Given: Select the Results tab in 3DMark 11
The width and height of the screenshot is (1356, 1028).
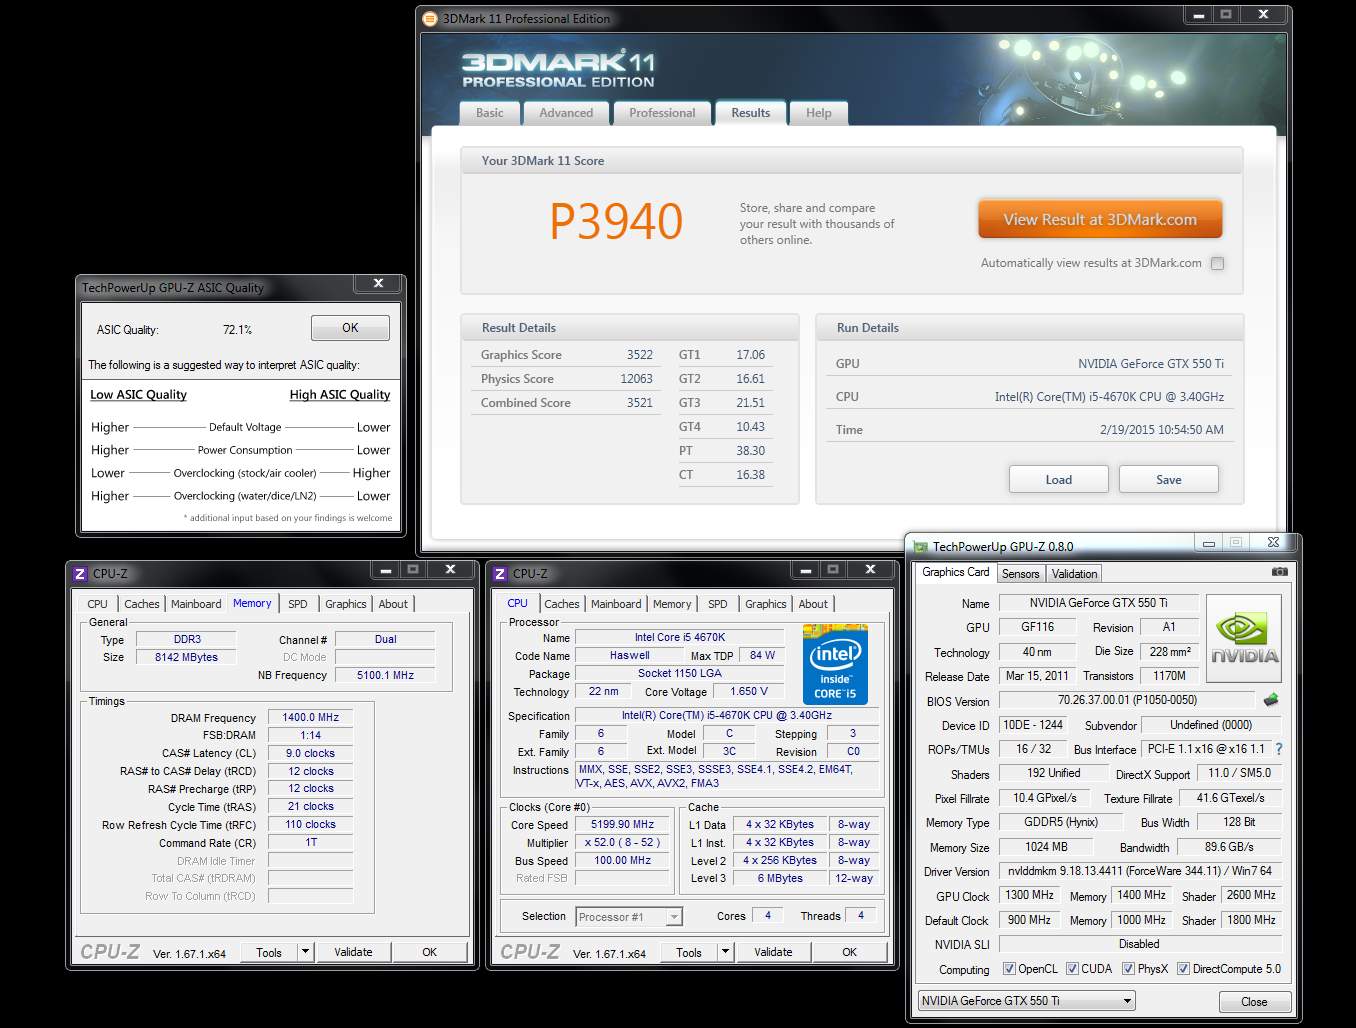Looking at the screenshot, I should click(x=751, y=113).
